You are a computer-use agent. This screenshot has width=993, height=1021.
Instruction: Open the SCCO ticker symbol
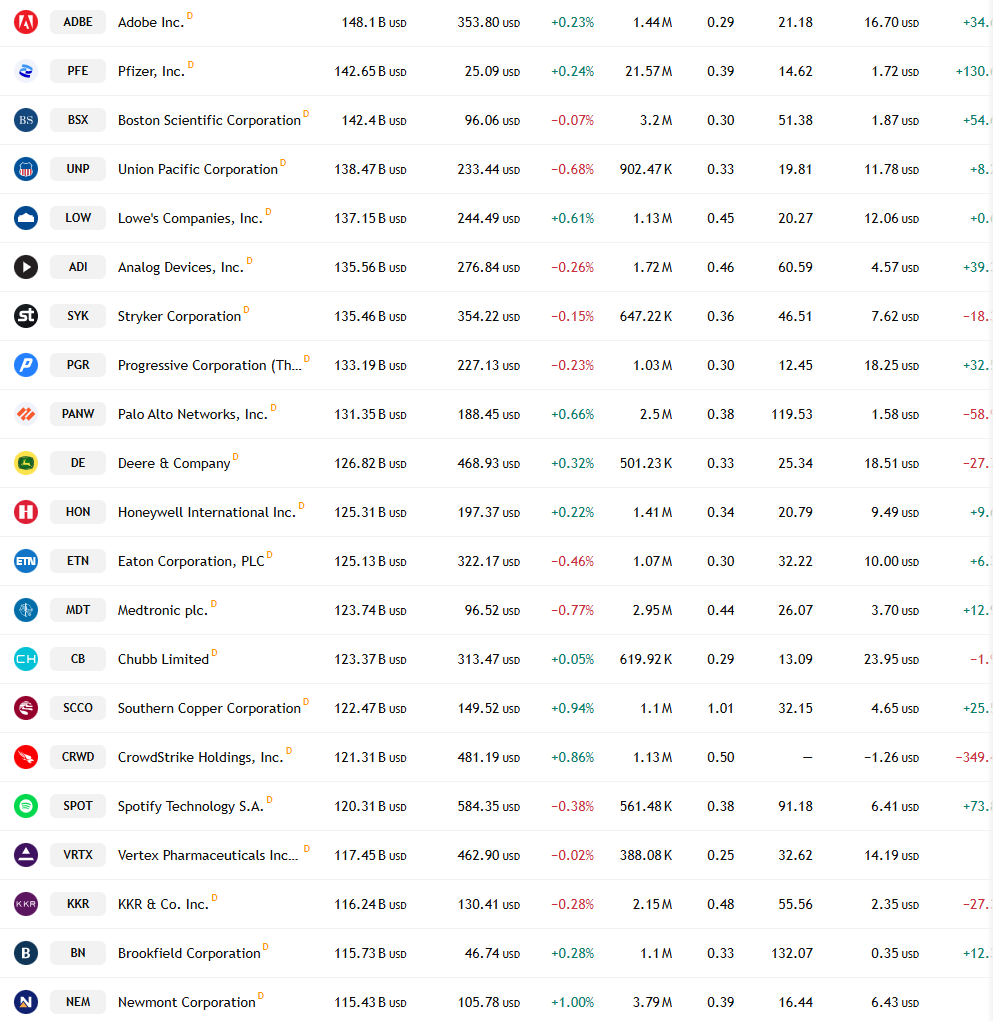(x=78, y=708)
